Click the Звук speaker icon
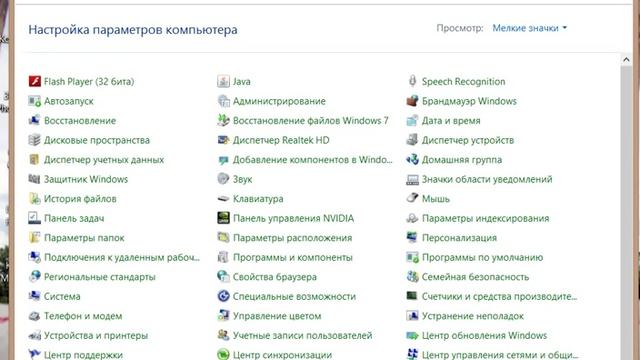Image resolution: width=640 pixels, height=360 pixels. coord(223,179)
